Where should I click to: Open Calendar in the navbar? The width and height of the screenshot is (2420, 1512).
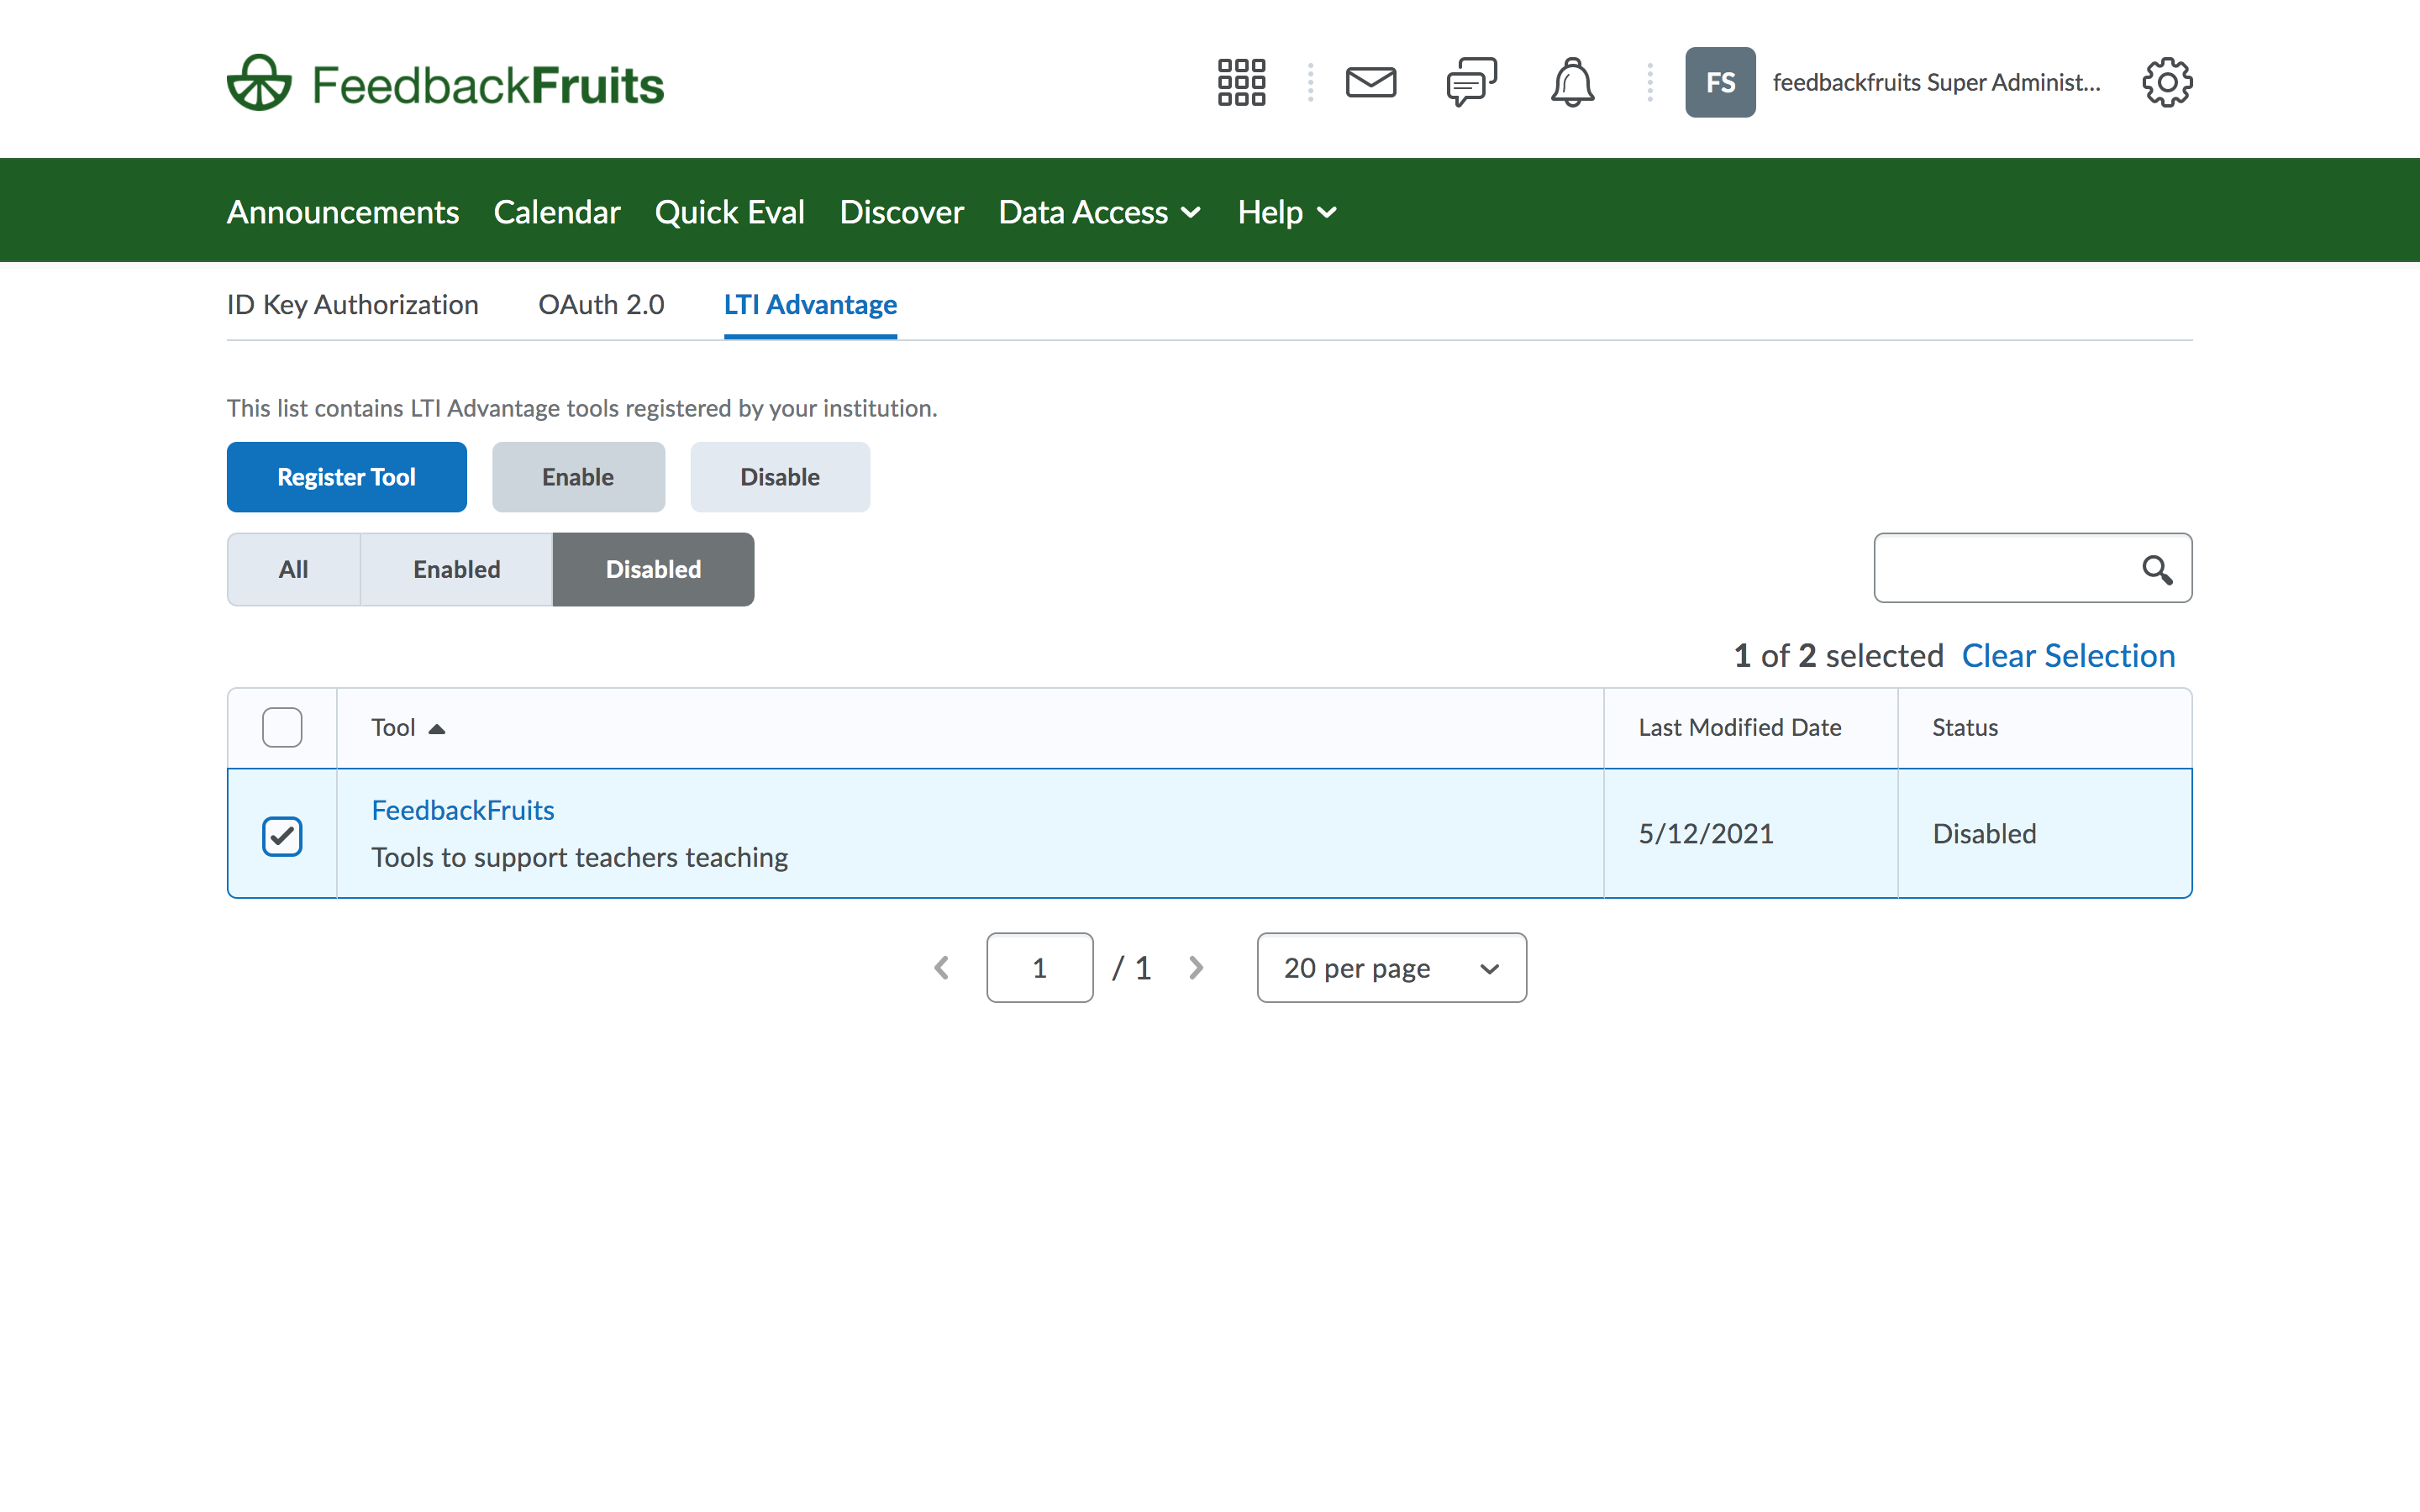coord(557,212)
